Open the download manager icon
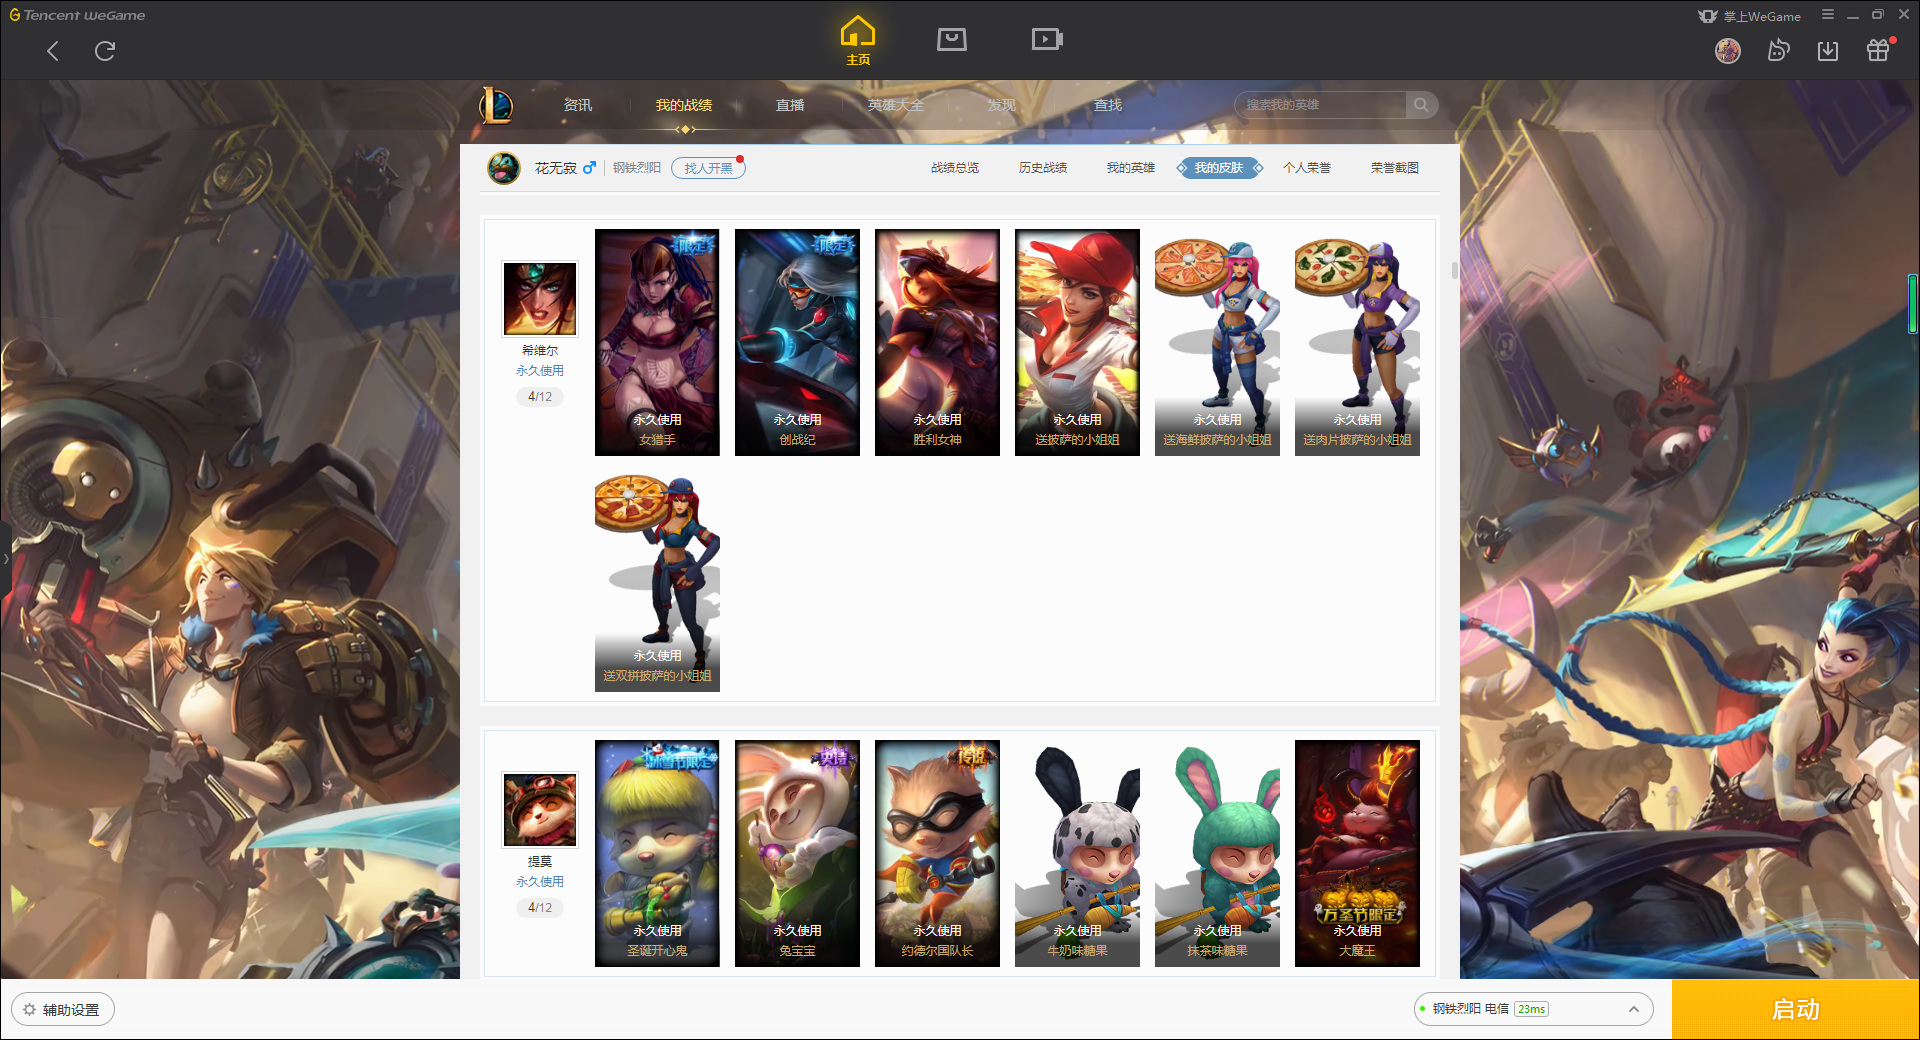The height and width of the screenshot is (1040, 1920). point(1828,50)
